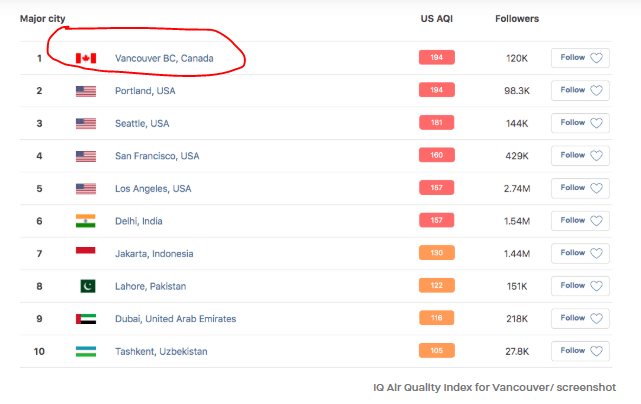Follow Seattle, USA
The width and height of the screenshot is (641, 404).
pyautogui.click(x=580, y=123)
